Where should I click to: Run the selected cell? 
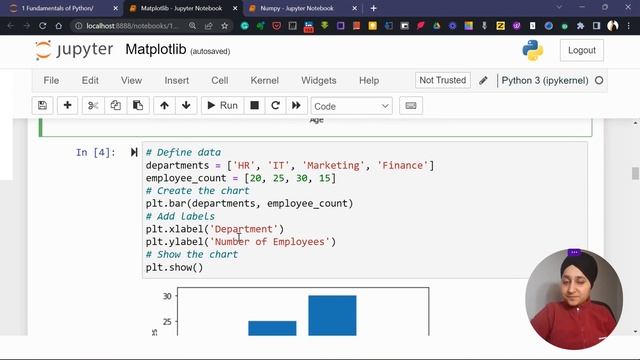pos(222,106)
